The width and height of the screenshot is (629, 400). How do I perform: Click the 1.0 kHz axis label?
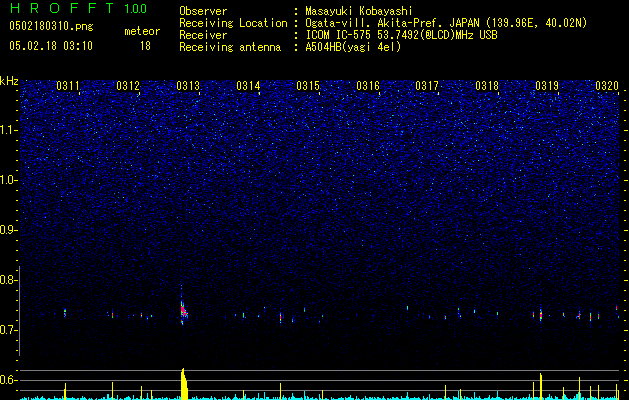pyautogui.click(x=8, y=180)
